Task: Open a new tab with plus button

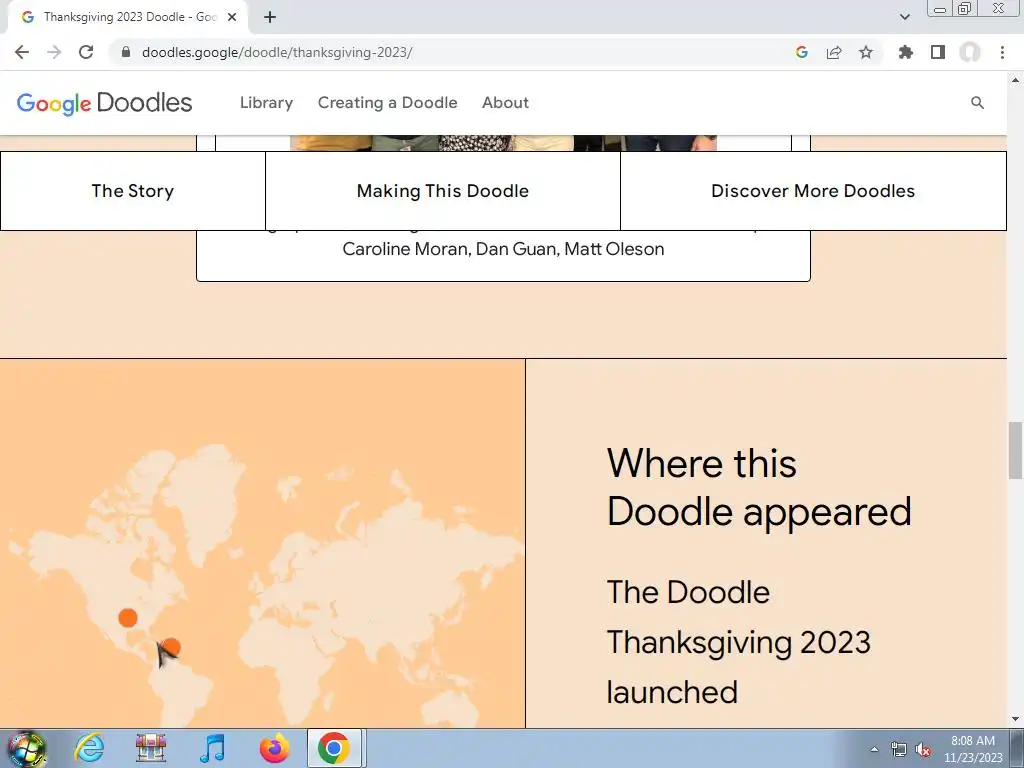Action: click(x=270, y=17)
